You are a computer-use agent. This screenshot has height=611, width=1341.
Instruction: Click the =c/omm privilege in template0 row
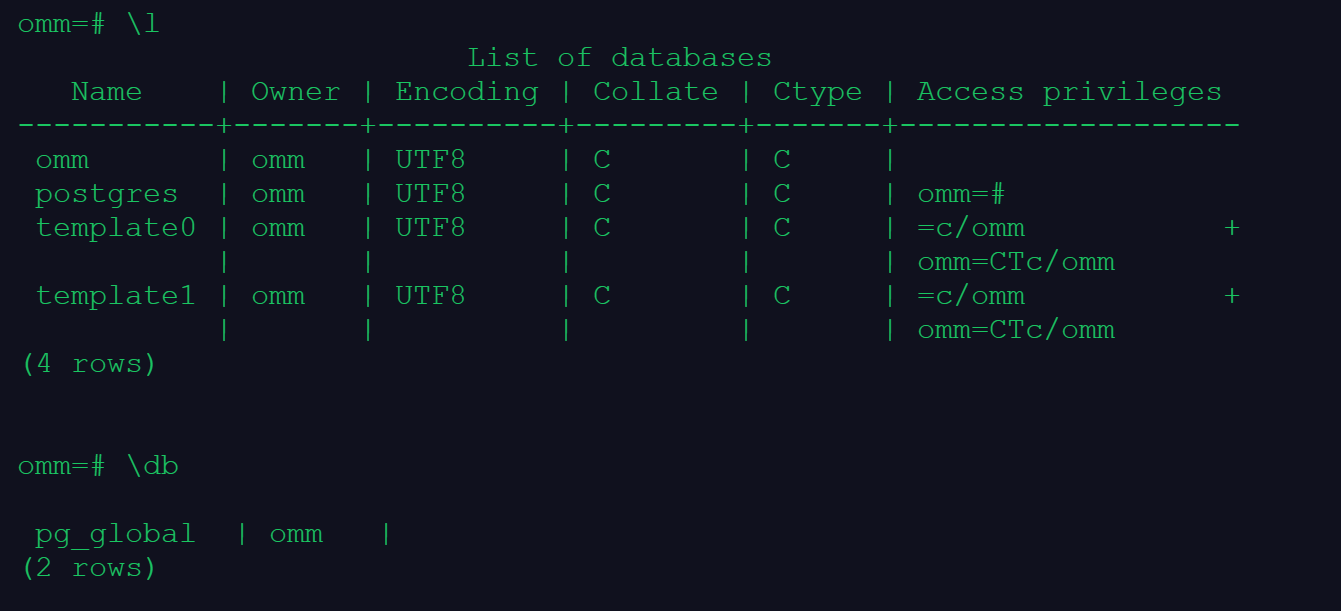click(x=971, y=228)
